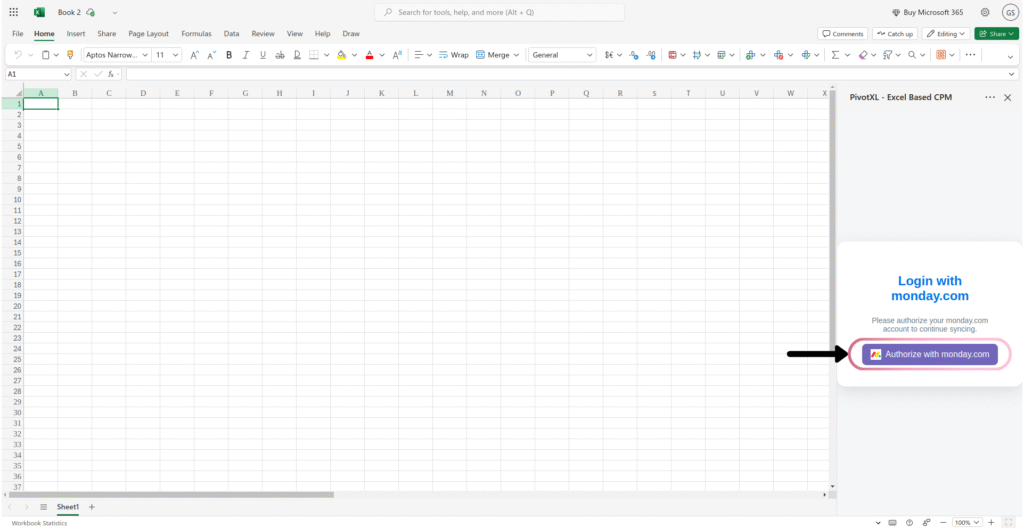Image resolution: width=1024 pixels, height=528 pixels.
Task: Click the decrease decimal icon
Action: tap(633, 55)
